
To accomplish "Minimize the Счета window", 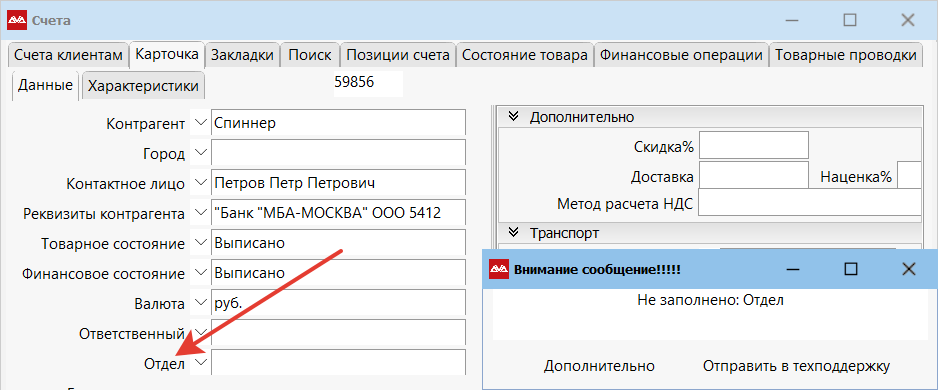I will pyautogui.click(x=793, y=20).
